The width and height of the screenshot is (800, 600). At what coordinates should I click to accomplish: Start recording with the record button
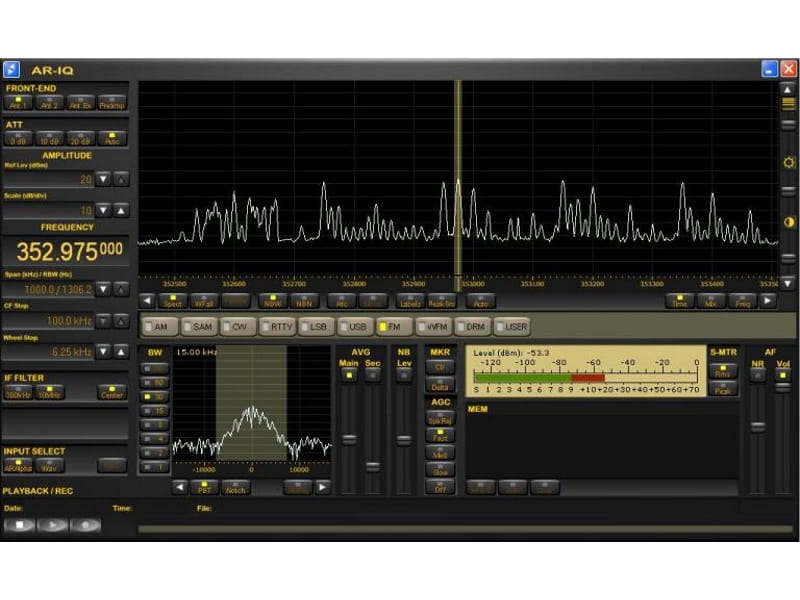(x=86, y=525)
